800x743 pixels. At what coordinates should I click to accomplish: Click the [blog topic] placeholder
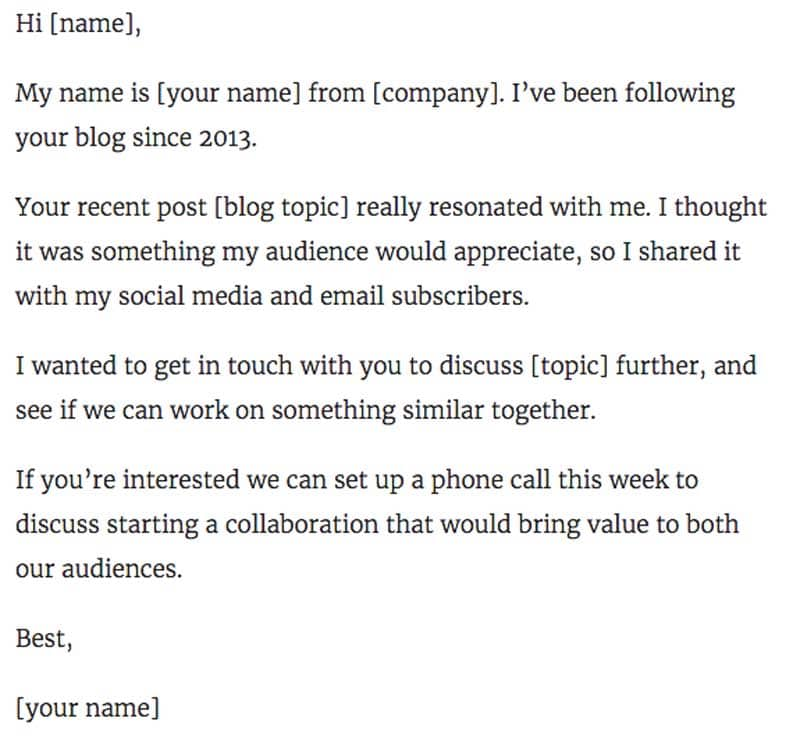click(282, 208)
